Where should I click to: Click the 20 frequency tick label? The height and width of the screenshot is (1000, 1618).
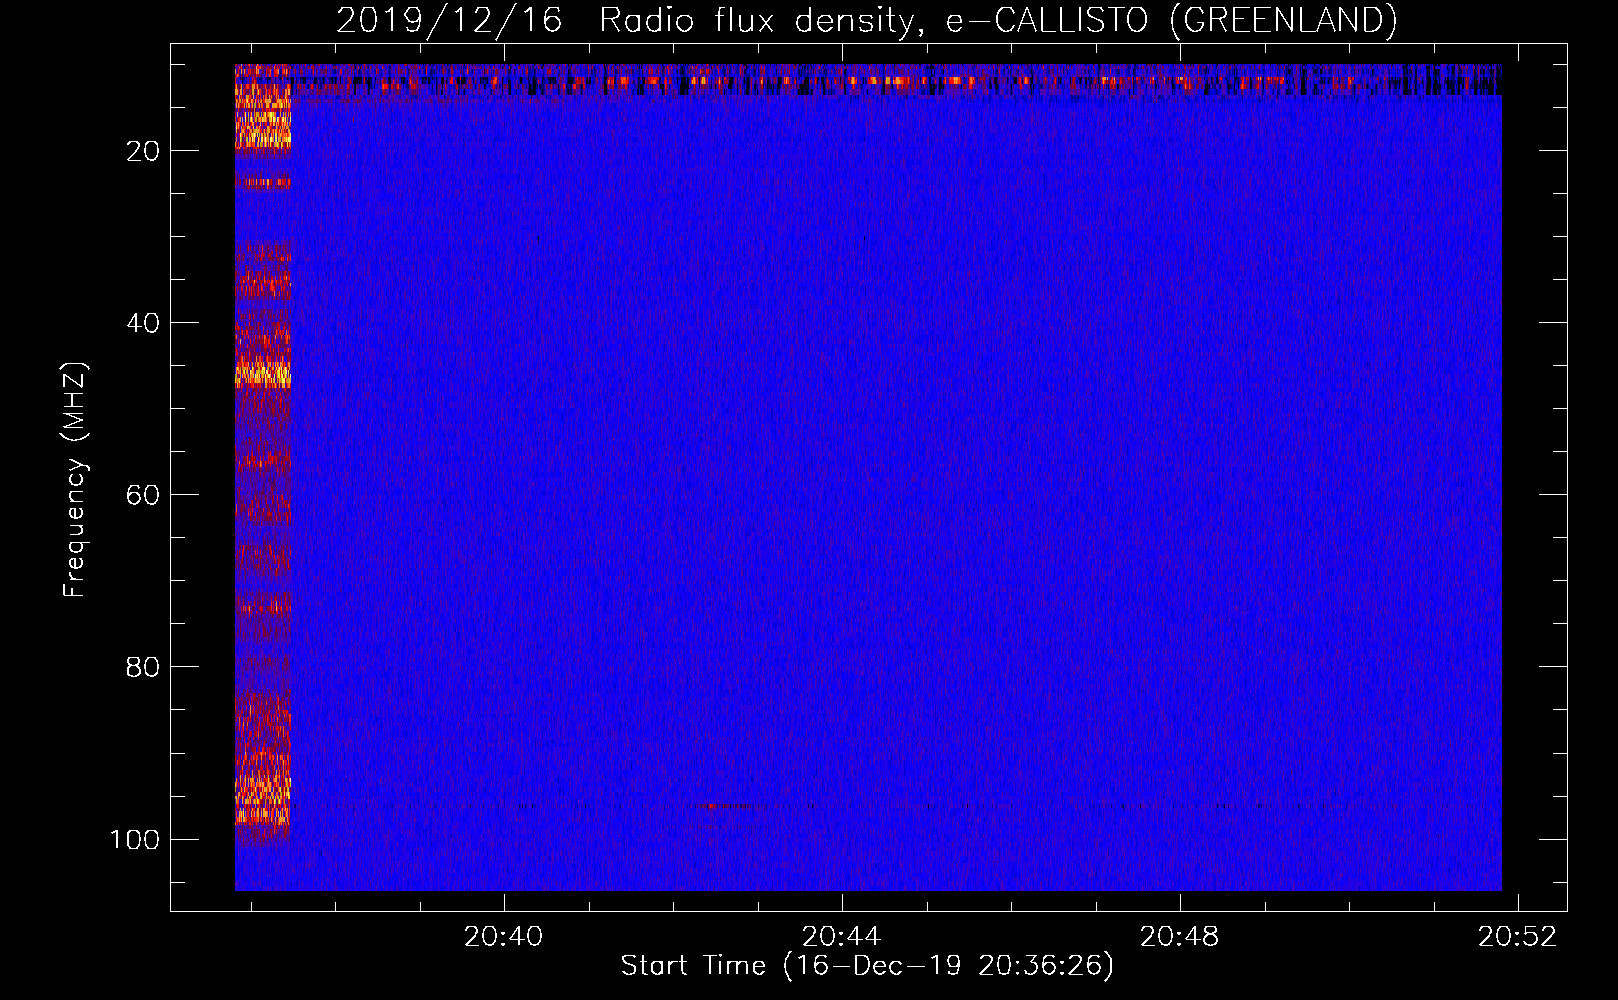click(x=143, y=151)
